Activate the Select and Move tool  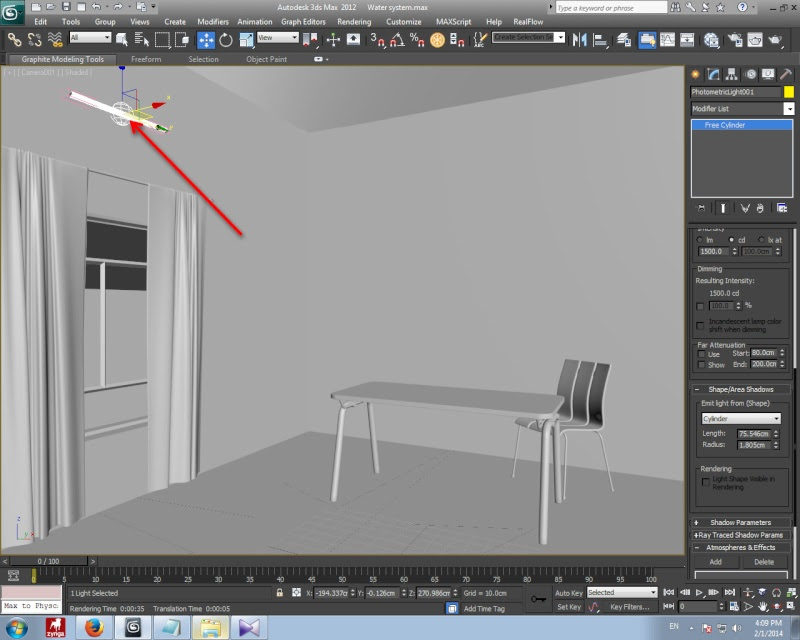pyautogui.click(x=206, y=39)
